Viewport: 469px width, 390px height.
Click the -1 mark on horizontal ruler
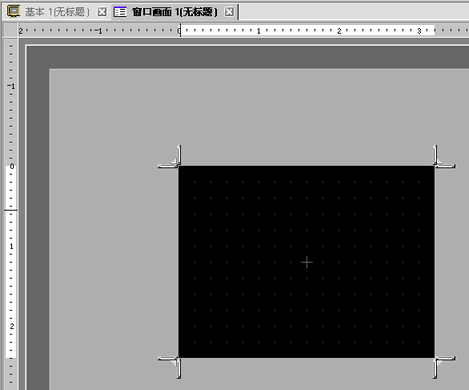[x=98, y=31]
